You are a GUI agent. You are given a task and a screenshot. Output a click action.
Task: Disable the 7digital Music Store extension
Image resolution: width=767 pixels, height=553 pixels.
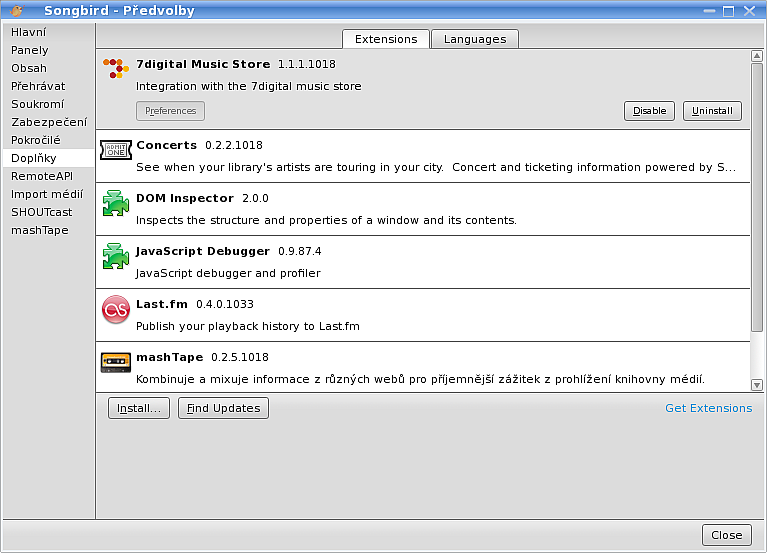point(649,111)
